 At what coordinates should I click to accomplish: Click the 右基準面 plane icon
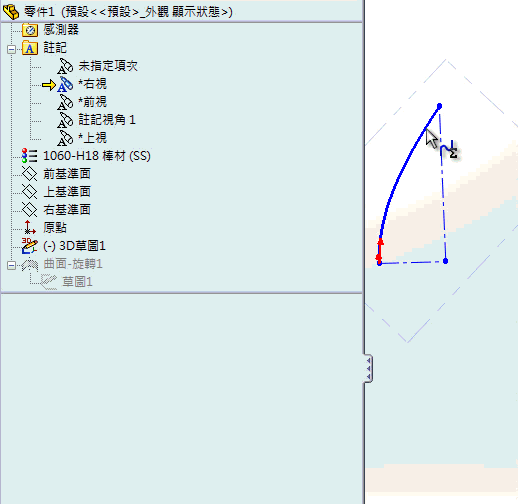pyautogui.click(x=29, y=210)
